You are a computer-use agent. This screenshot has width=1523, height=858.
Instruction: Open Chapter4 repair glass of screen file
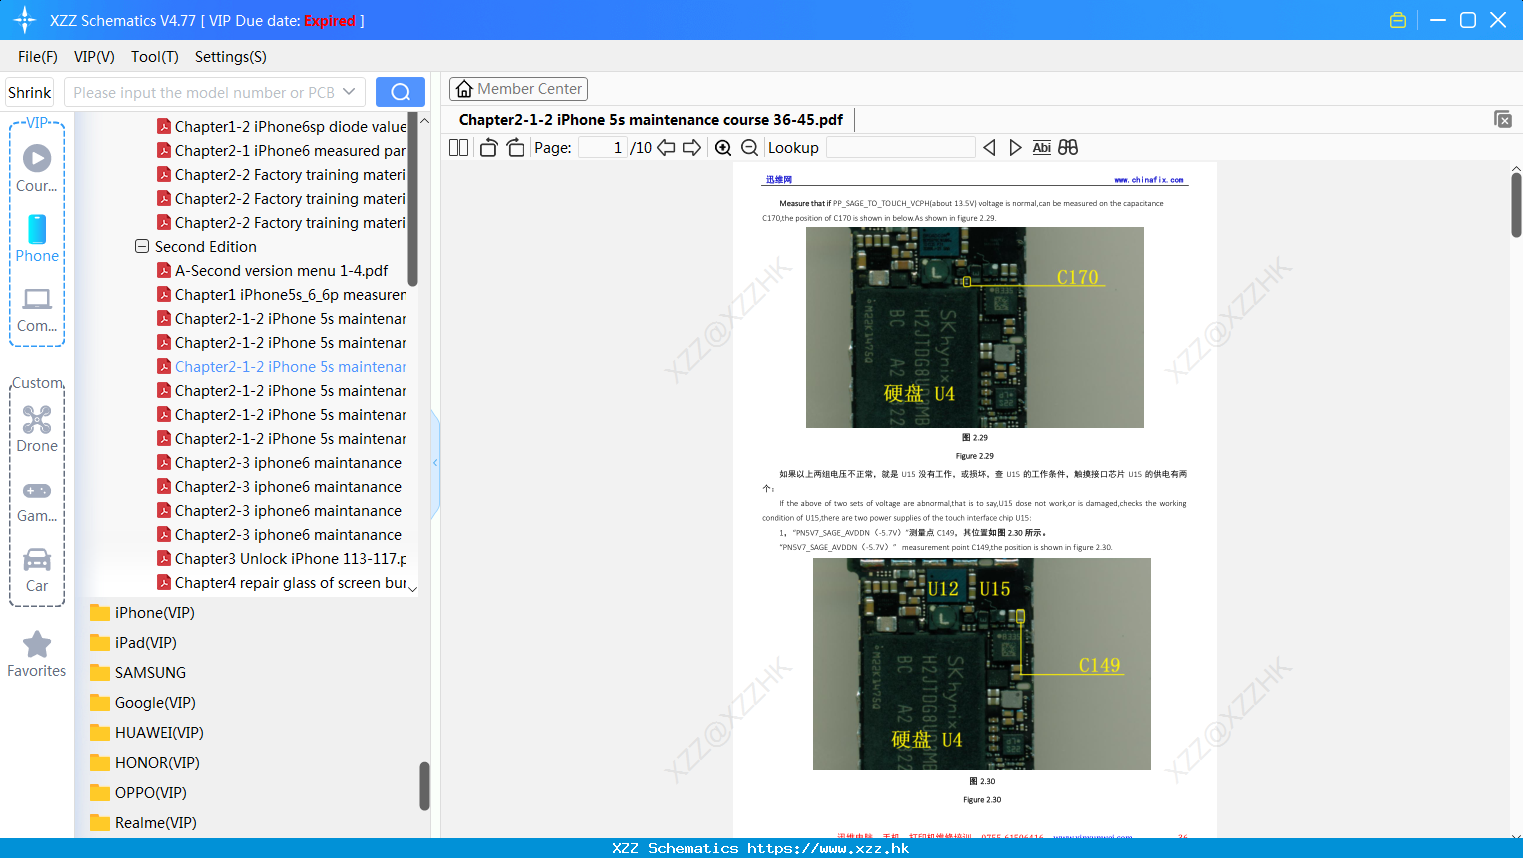coord(281,583)
